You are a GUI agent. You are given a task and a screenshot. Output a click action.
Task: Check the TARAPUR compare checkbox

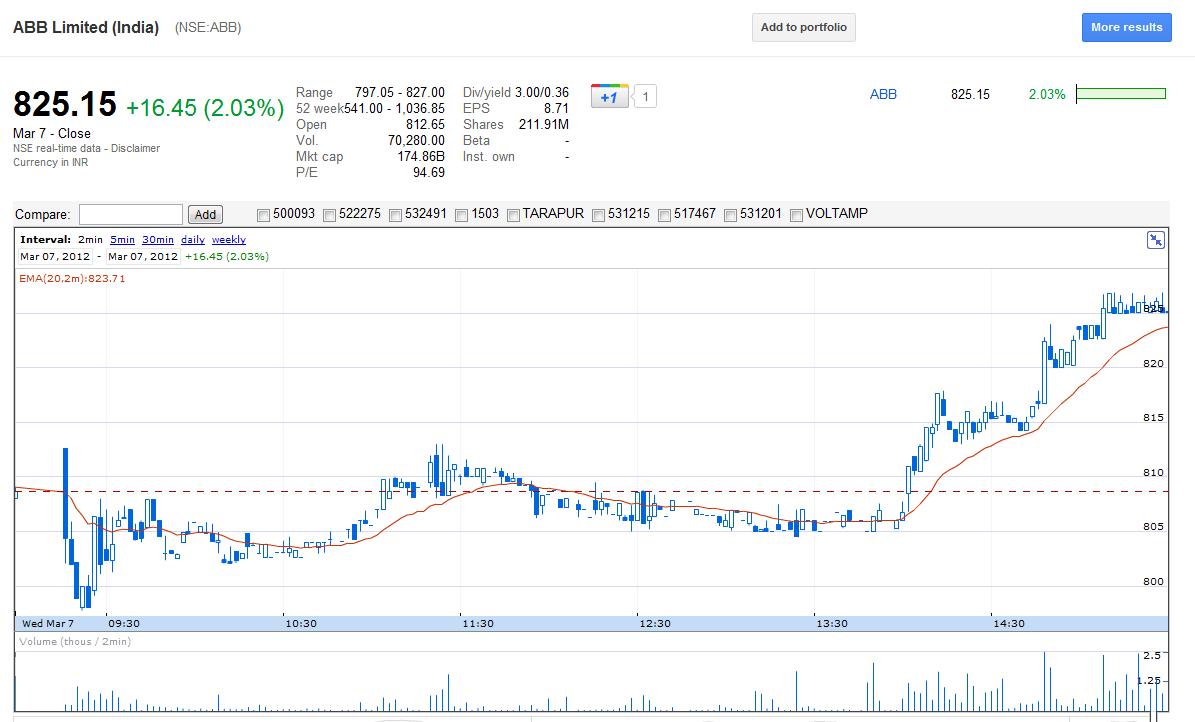coord(513,215)
